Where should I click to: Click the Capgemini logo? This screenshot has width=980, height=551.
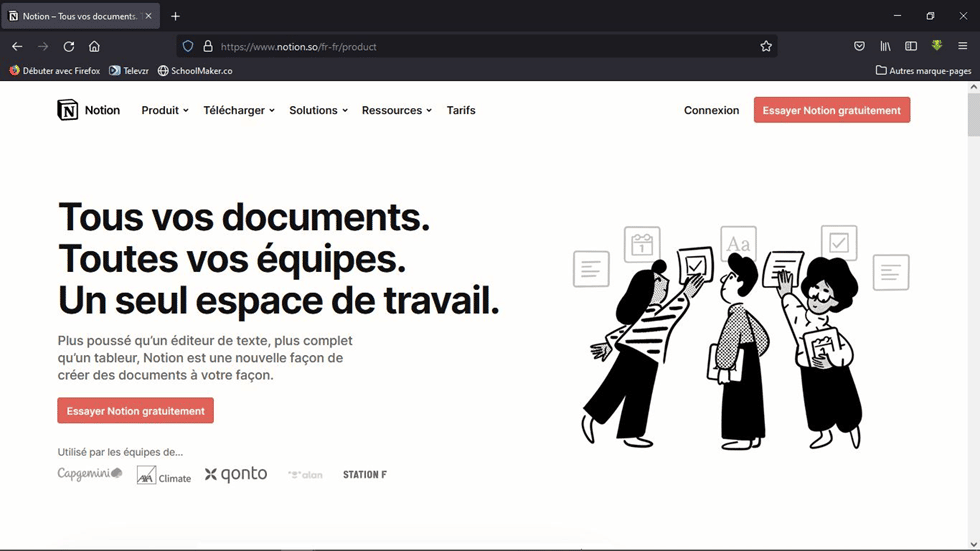click(x=90, y=474)
